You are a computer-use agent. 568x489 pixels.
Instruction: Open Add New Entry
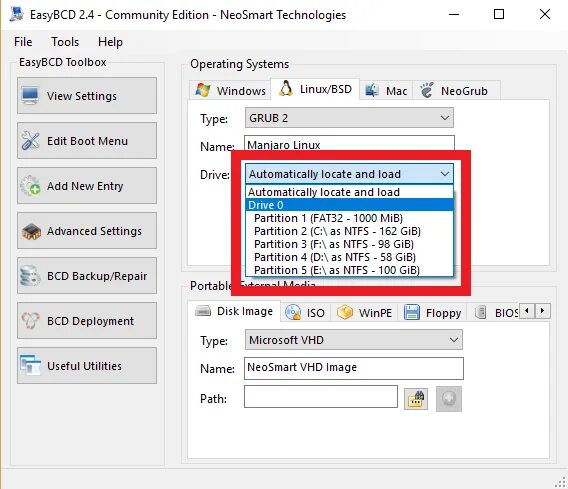pos(87,185)
